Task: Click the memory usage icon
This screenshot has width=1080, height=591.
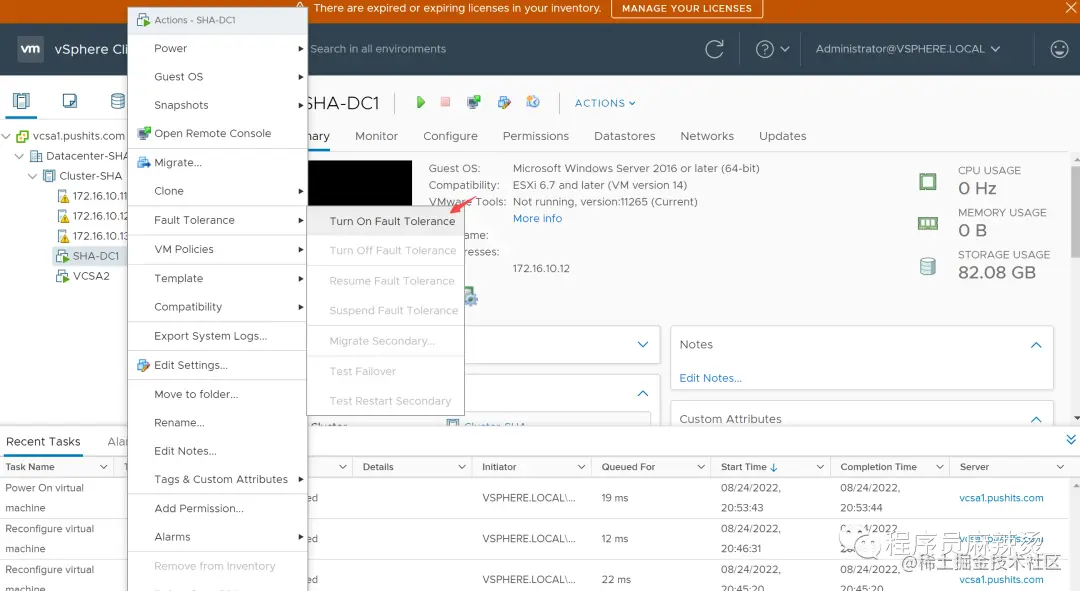Action: coord(928,224)
